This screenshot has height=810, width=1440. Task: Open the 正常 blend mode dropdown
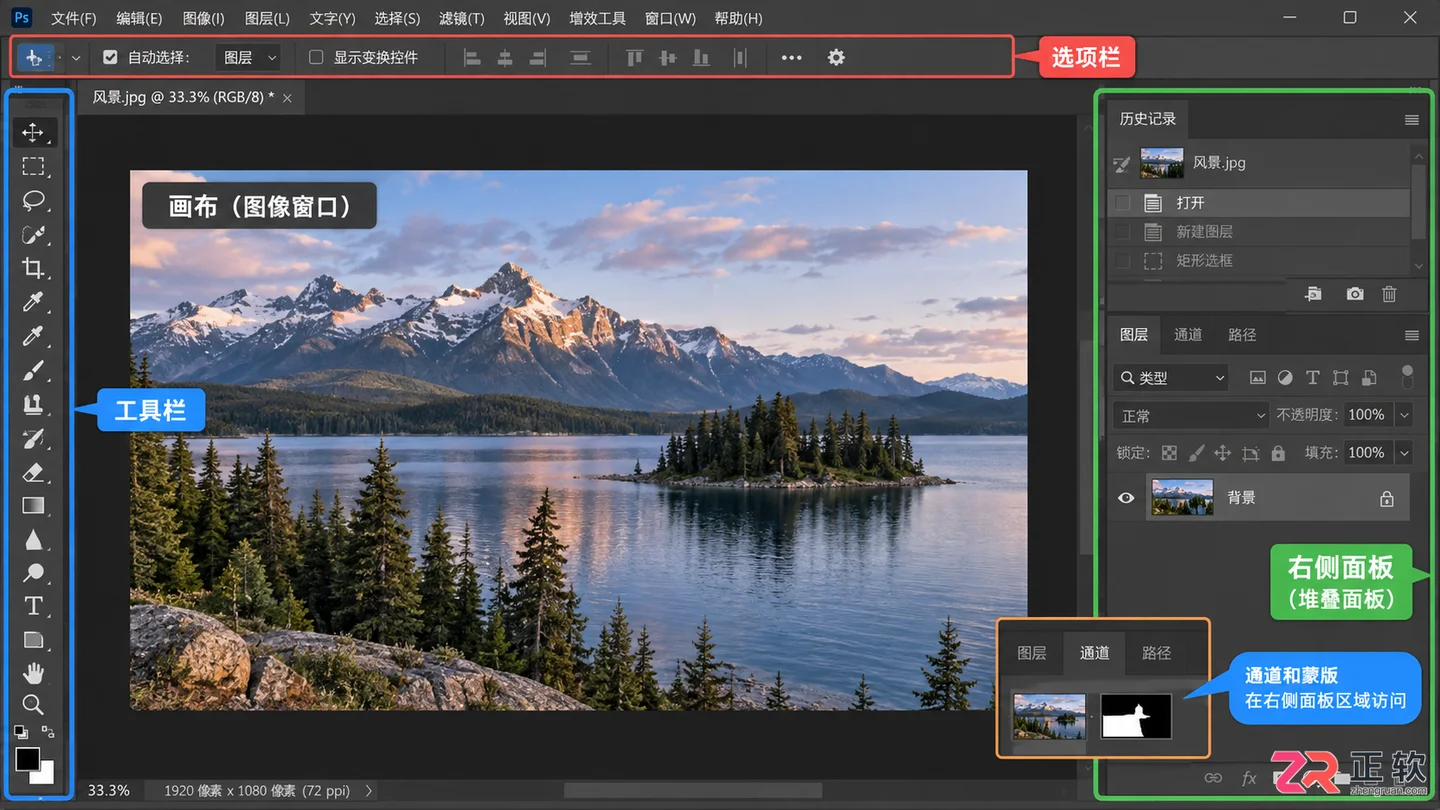coord(1190,415)
